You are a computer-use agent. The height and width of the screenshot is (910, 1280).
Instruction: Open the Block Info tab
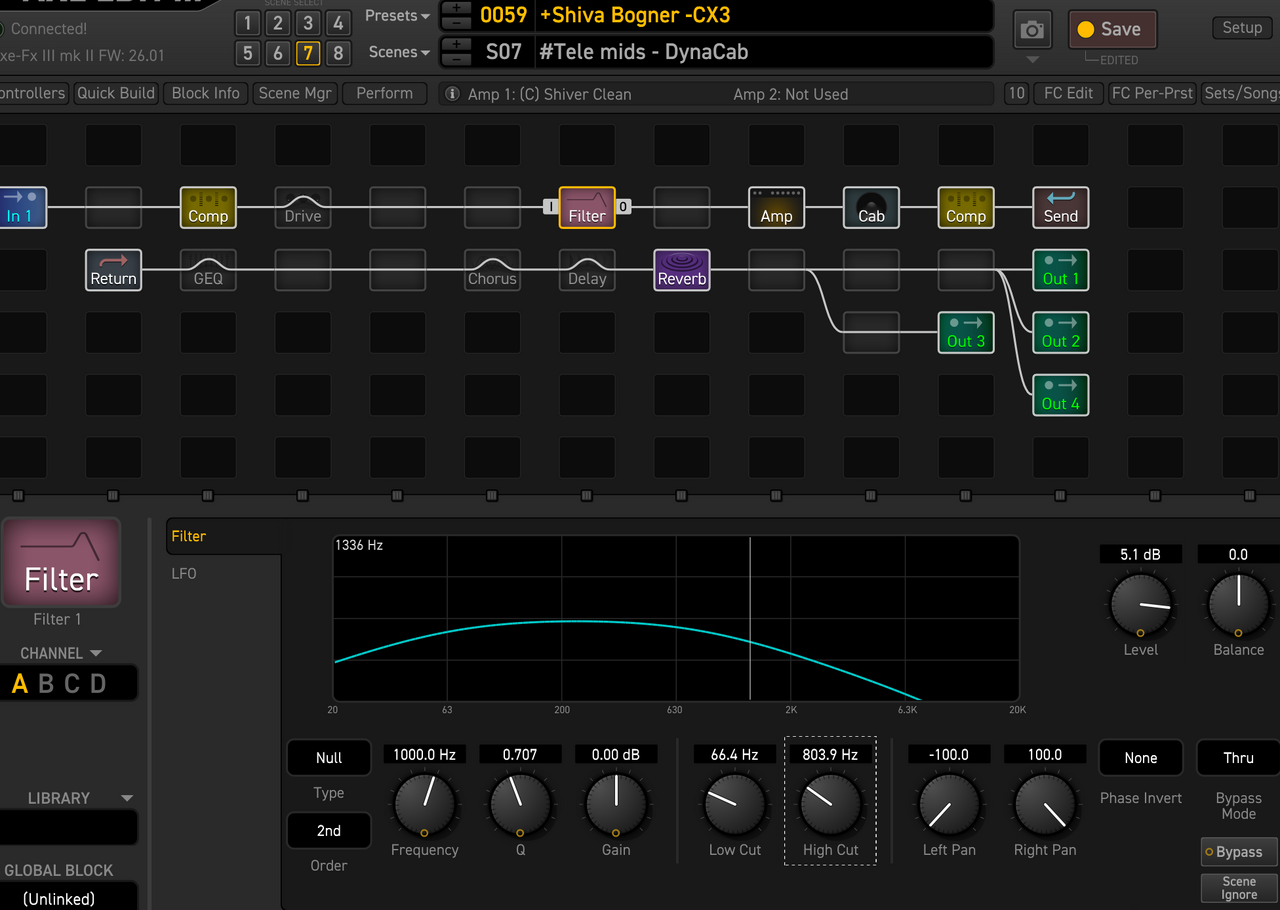tap(206, 93)
